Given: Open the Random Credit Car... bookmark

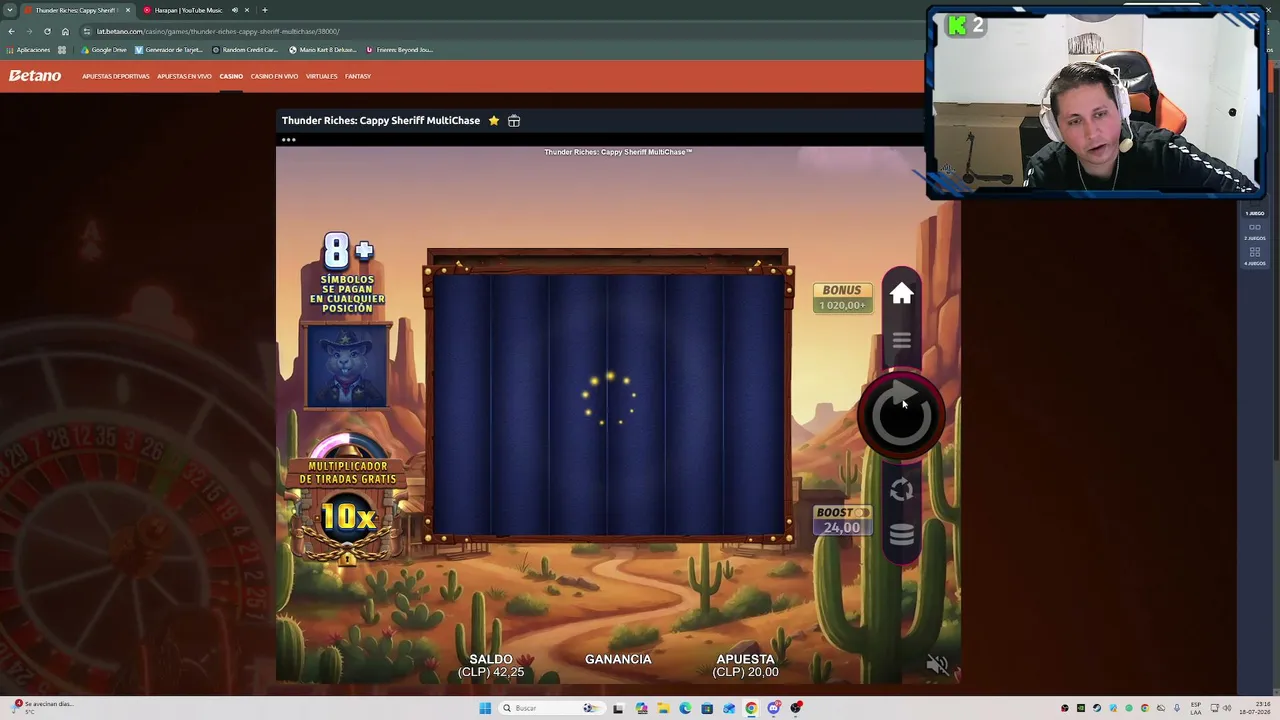Looking at the screenshot, I should 245,50.
